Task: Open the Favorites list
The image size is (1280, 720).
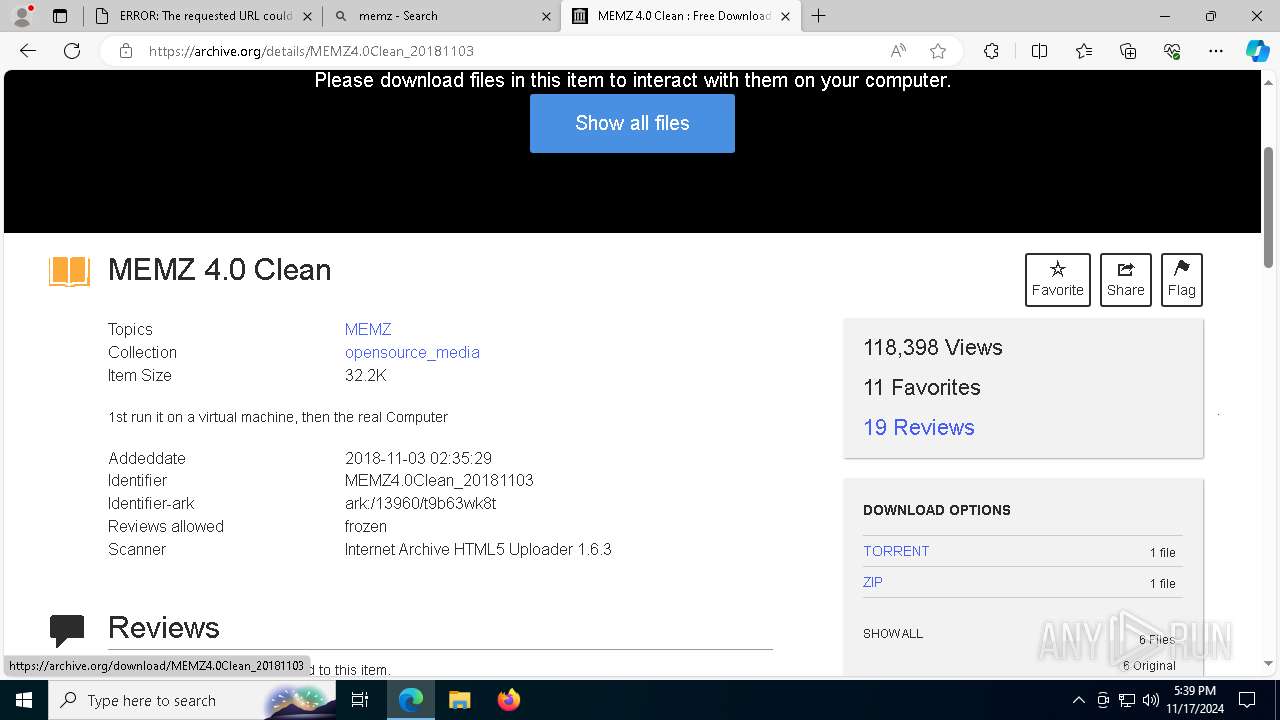Action: 1084,51
